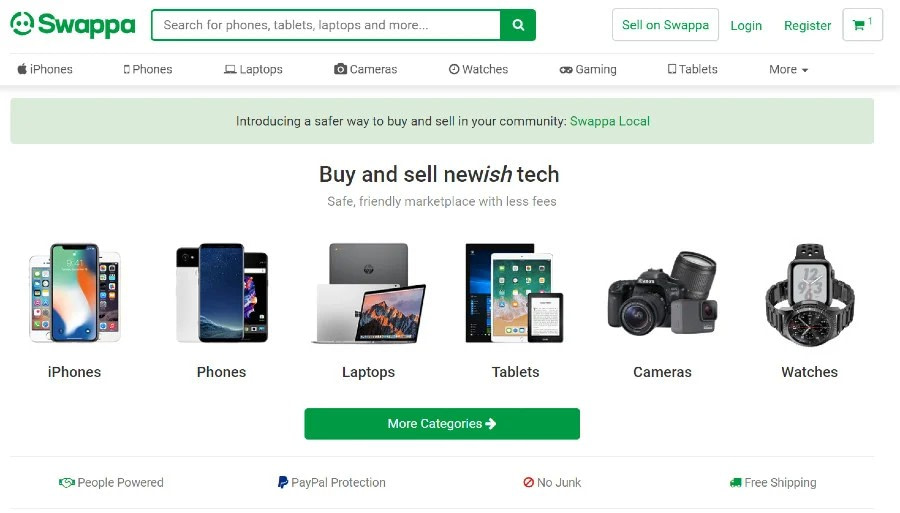Image resolution: width=900 pixels, height=513 pixels.
Task: Click the Swappa smiley logo
Action: coord(22,24)
